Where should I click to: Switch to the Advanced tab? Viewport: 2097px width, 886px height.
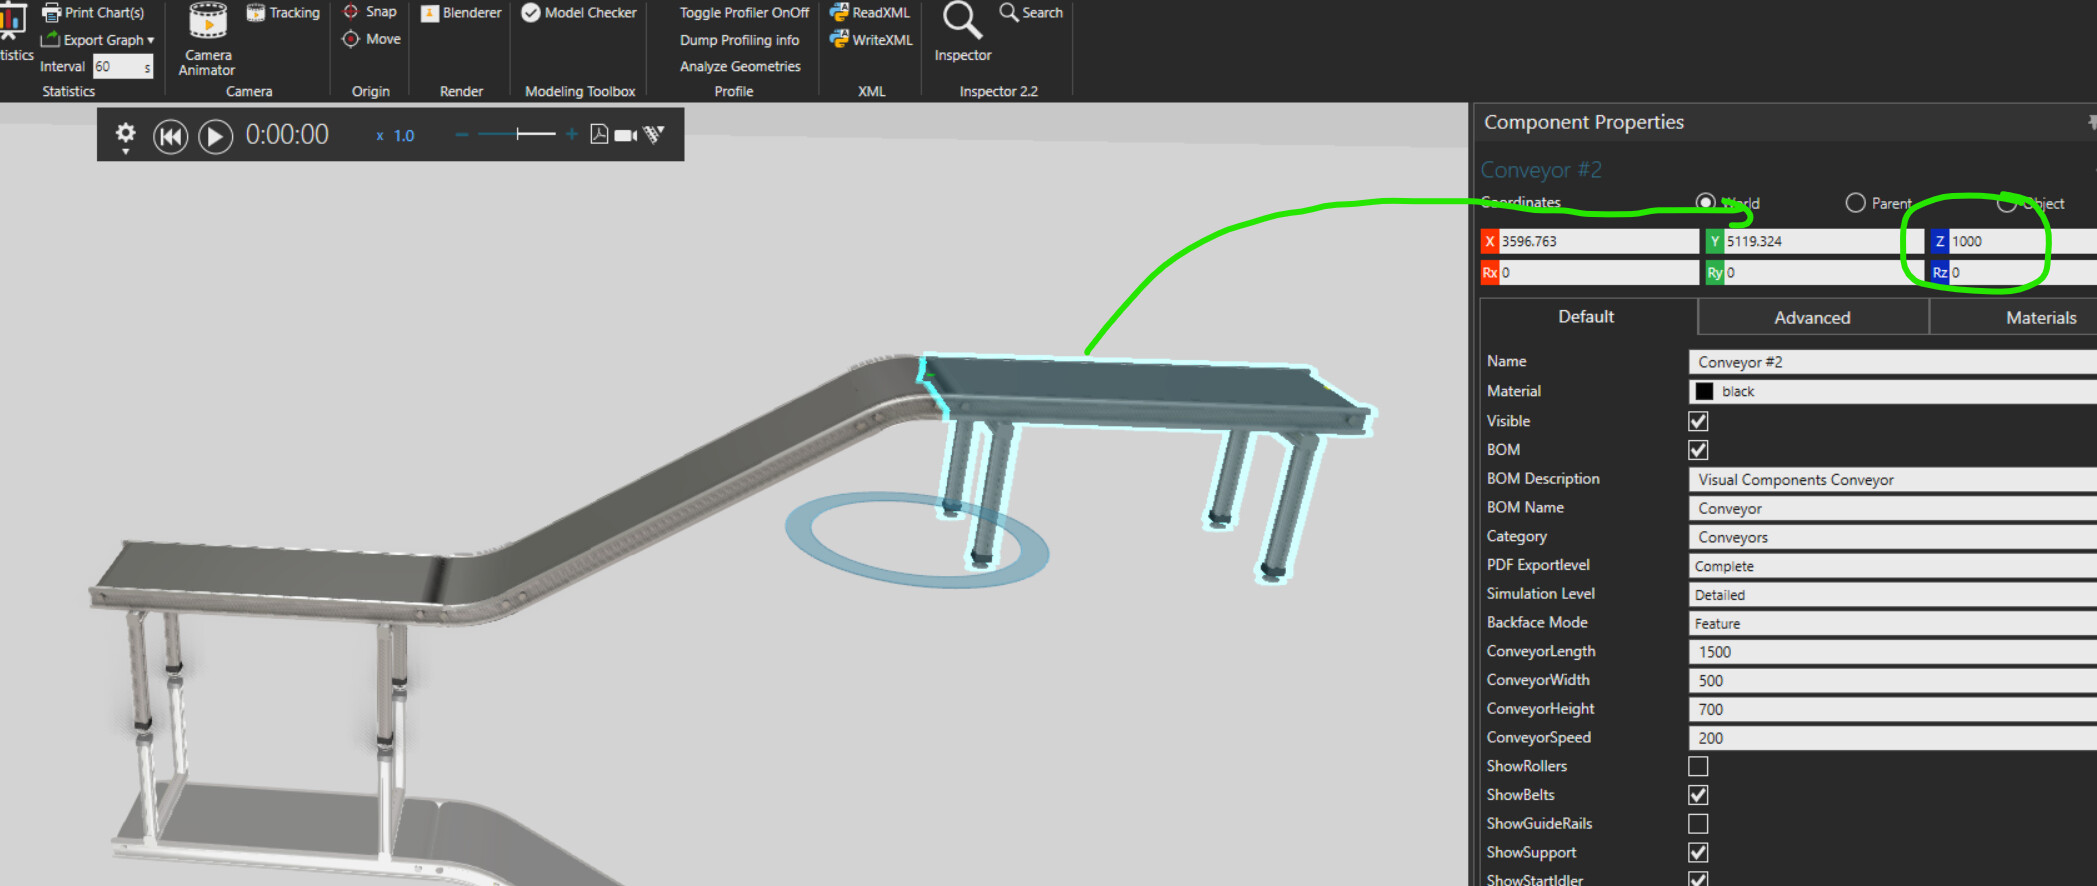click(1812, 318)
